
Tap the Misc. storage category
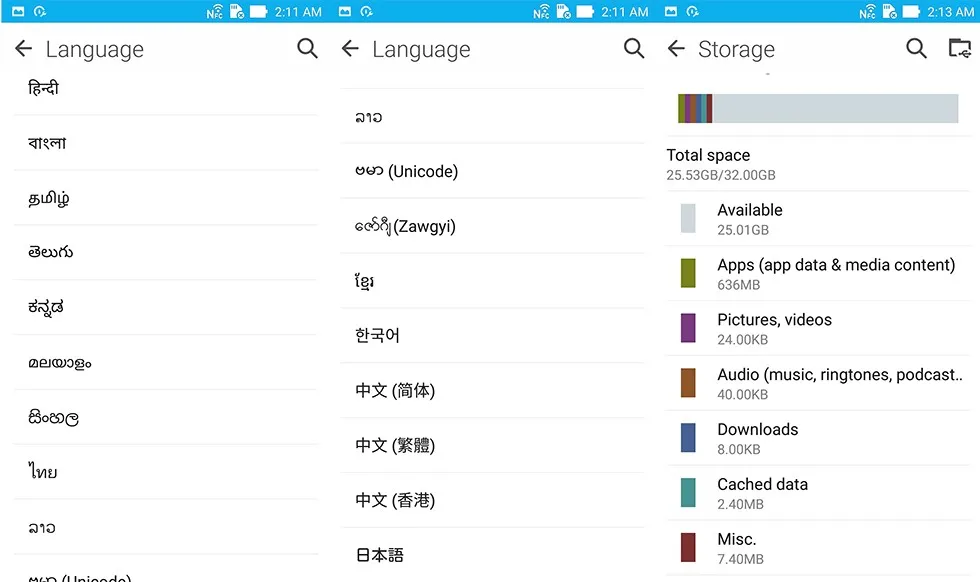click(x=740, y=548)
